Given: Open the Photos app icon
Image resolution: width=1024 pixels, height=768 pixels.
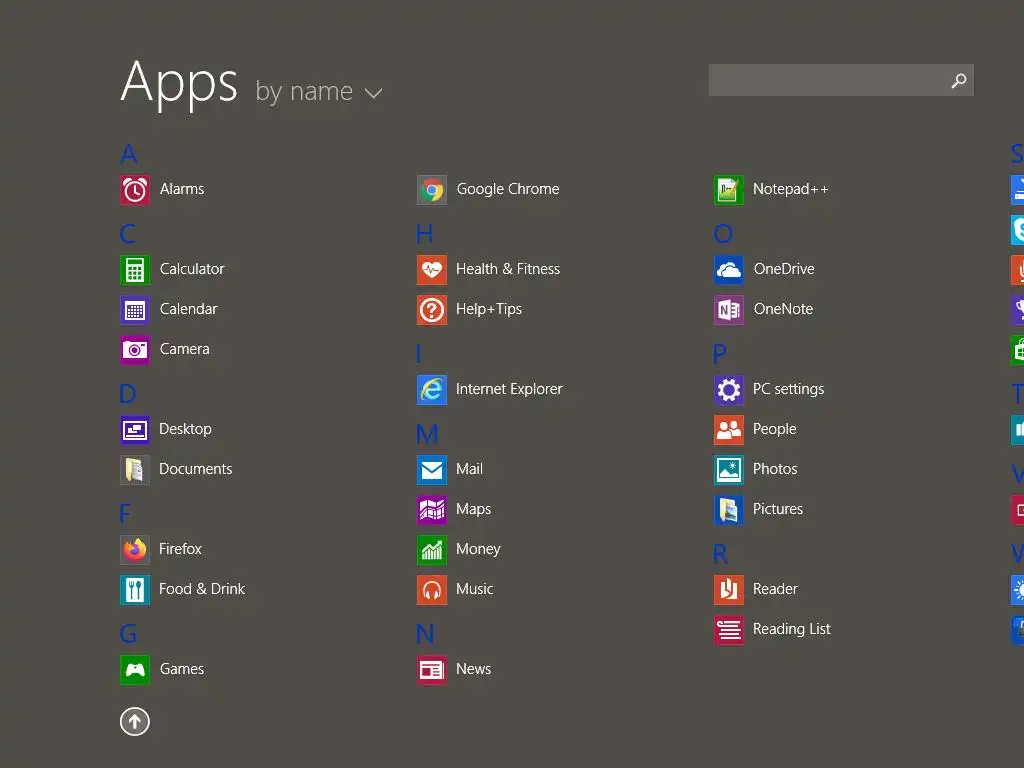Looking at the screenshot, I should [729, 470].
